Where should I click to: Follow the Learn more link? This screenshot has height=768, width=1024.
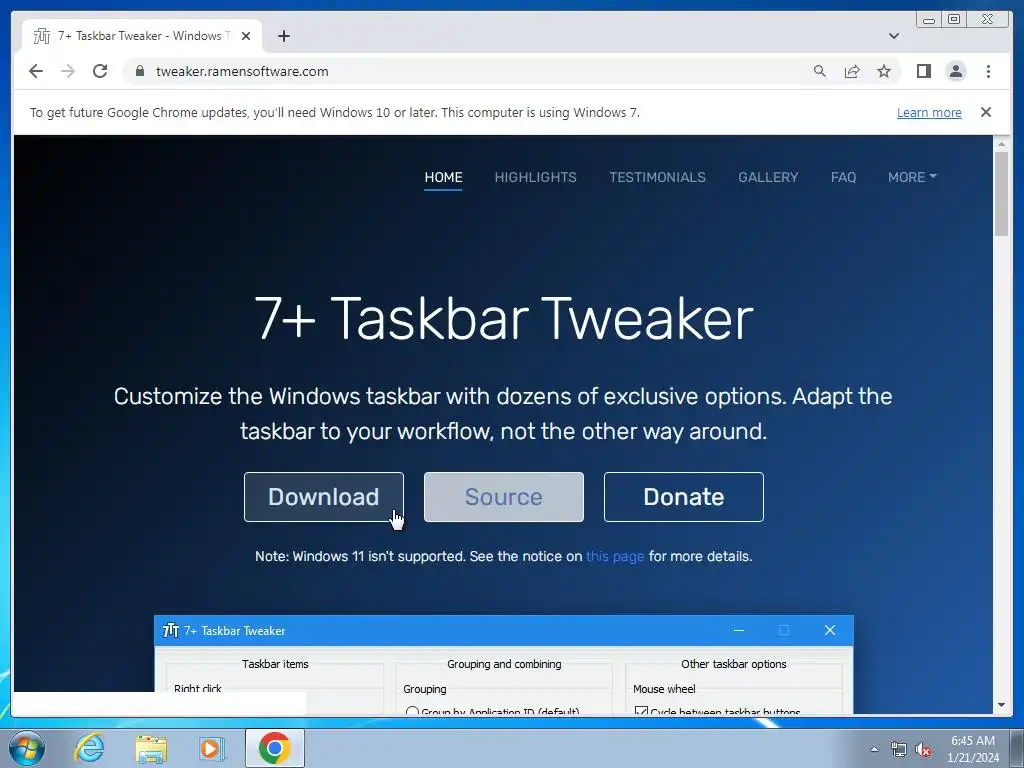click(x=929, y=112)
